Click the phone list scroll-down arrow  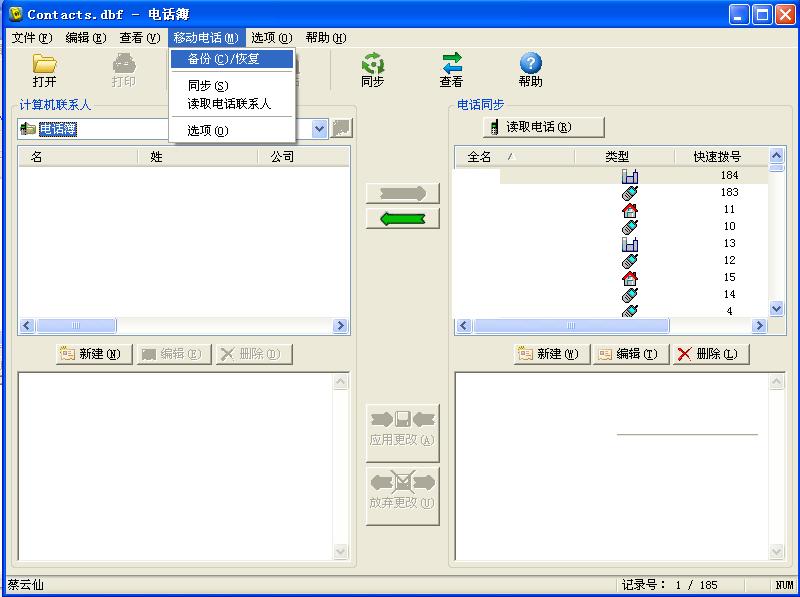pos(777,309)
